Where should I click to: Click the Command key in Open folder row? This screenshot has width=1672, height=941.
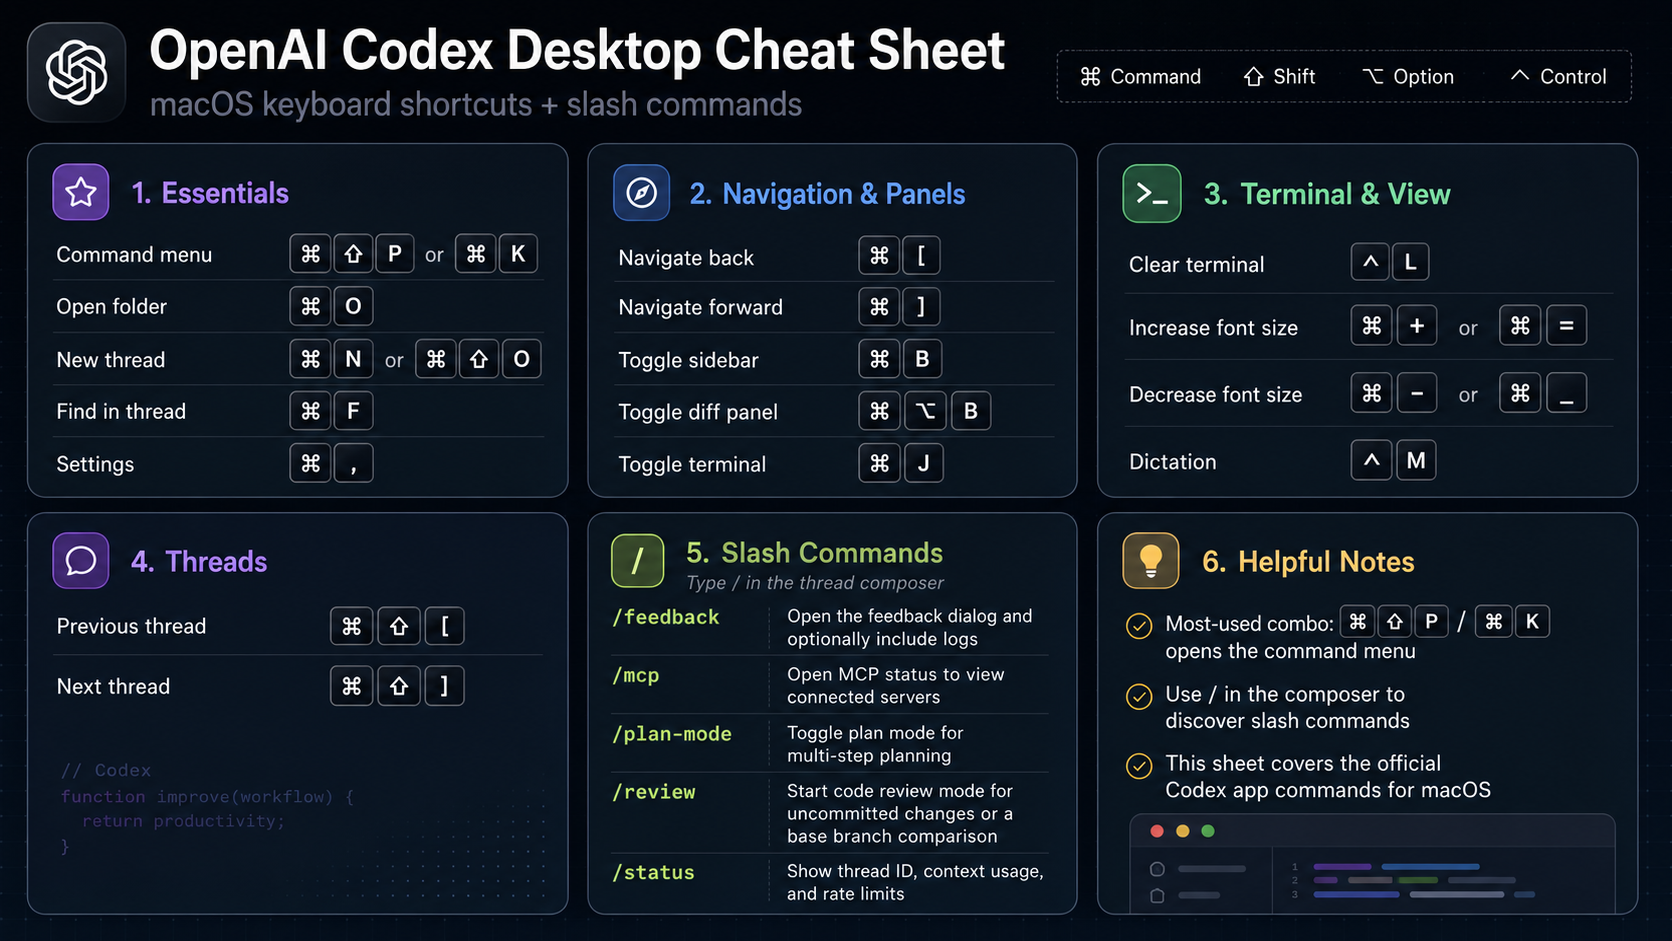[x=311, y=306]
